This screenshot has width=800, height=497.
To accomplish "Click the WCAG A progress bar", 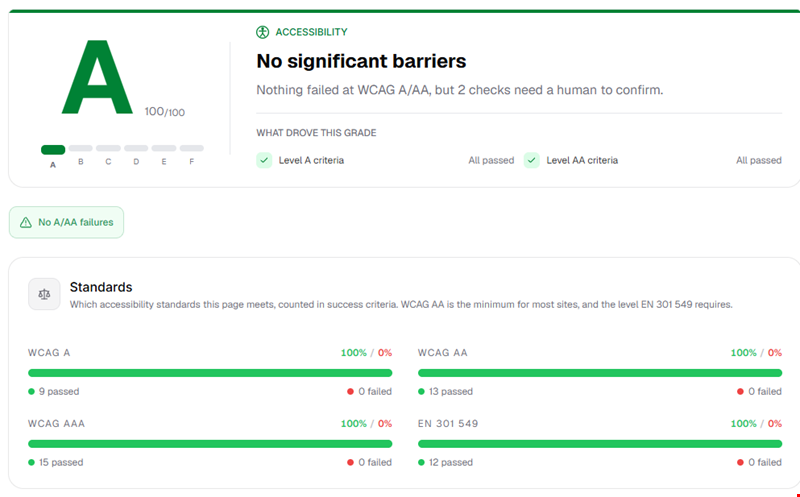I will [x=210, y=373].
